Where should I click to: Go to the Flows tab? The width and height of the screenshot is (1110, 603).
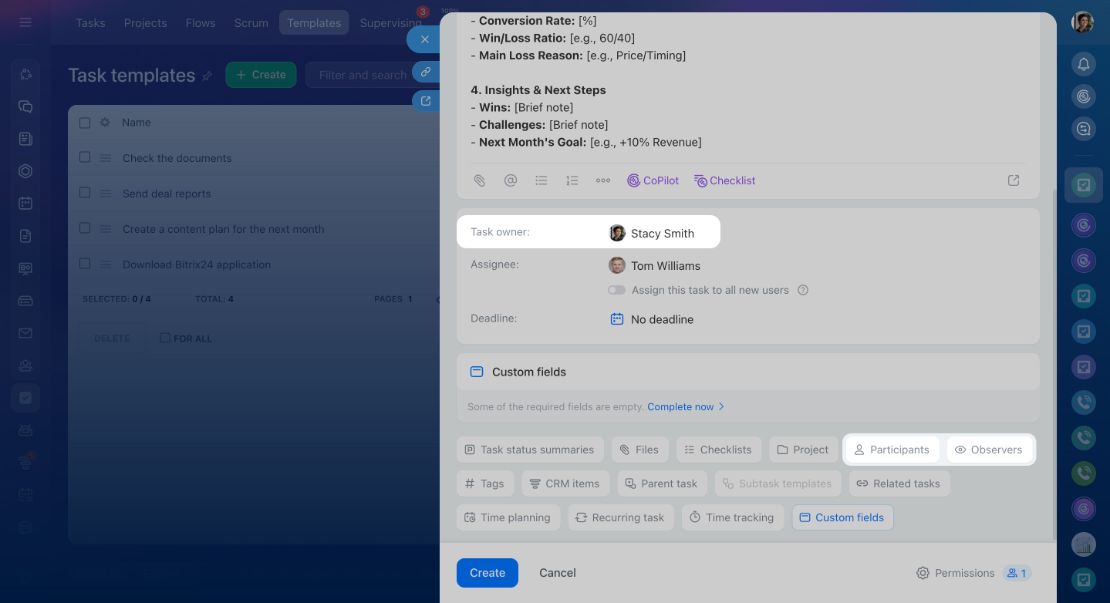pos(200,23)
